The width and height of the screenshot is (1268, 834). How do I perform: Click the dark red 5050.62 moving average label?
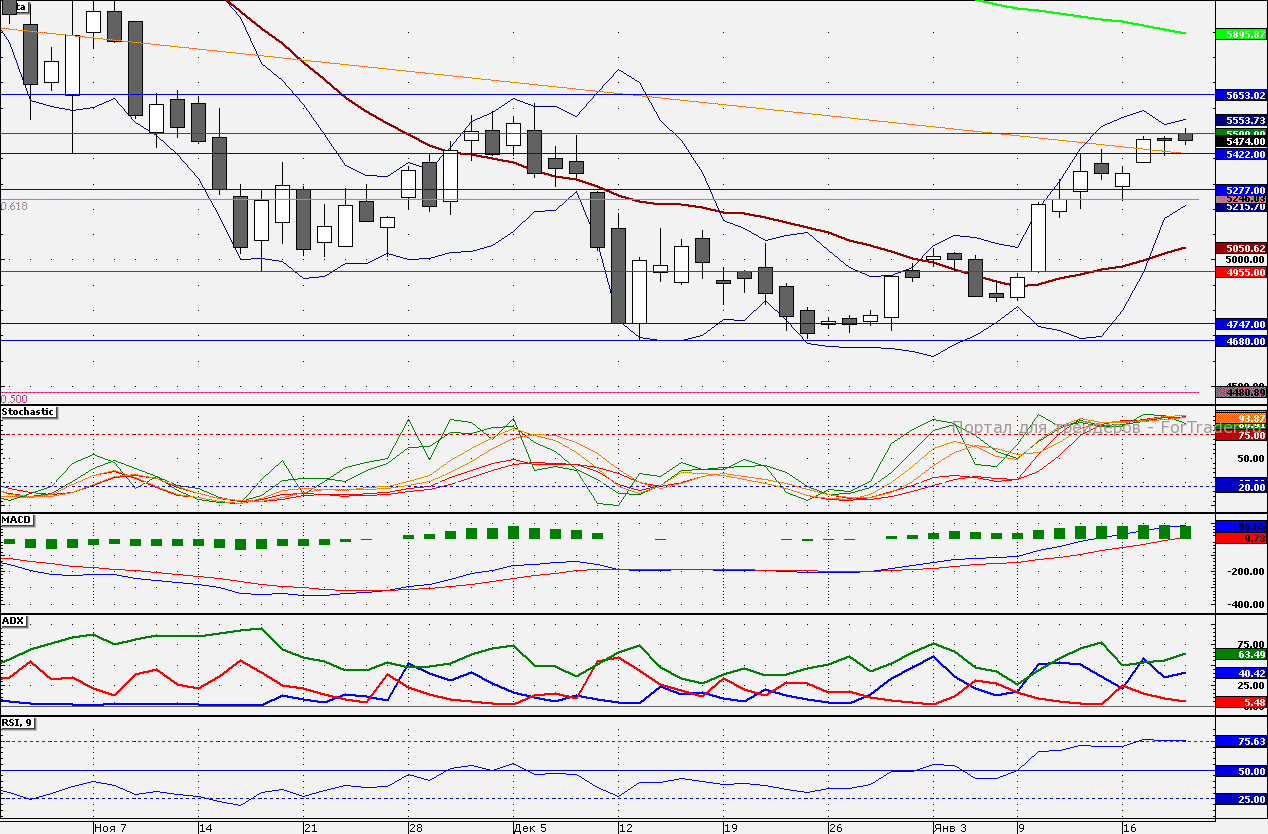pos(1240,248)
